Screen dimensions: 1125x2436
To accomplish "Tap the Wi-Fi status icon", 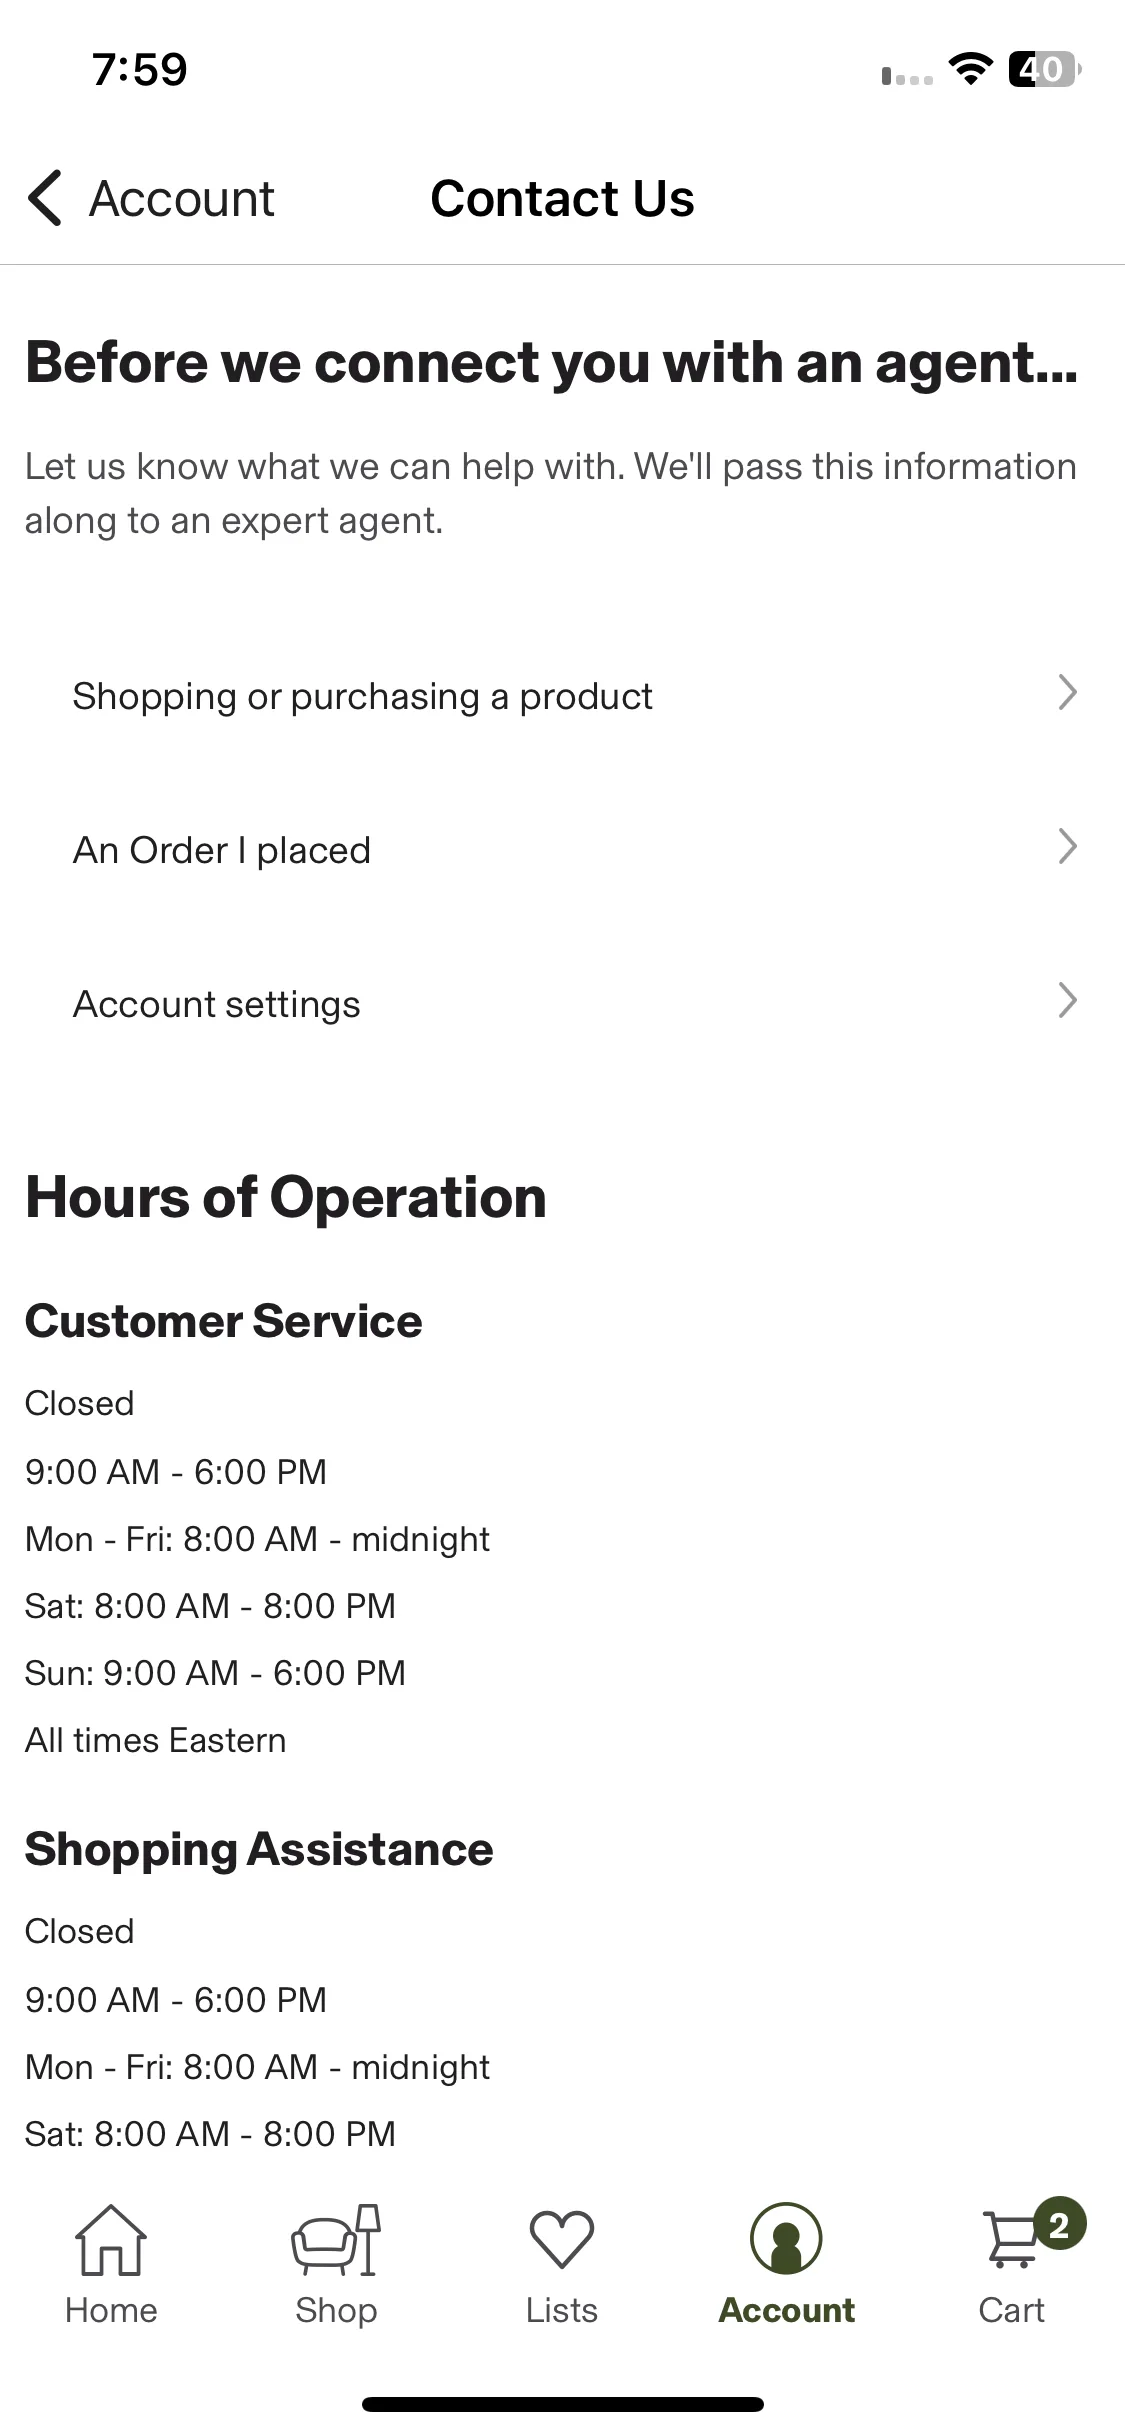I will click(x=970, y=69).
